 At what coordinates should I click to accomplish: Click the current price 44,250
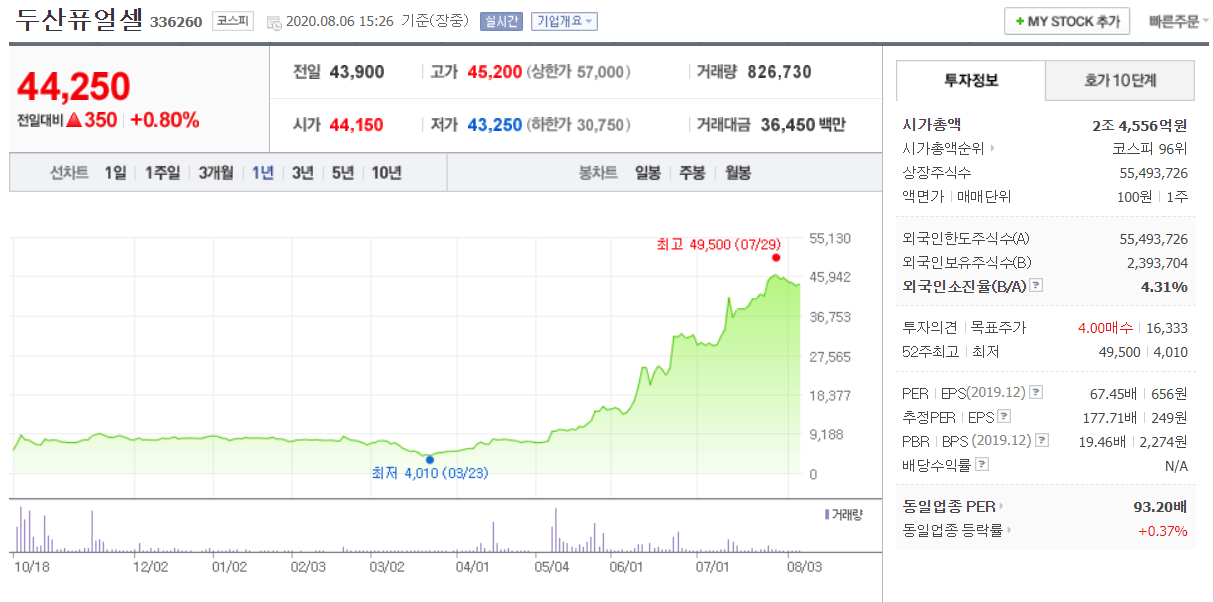click(x=74, y=87)
